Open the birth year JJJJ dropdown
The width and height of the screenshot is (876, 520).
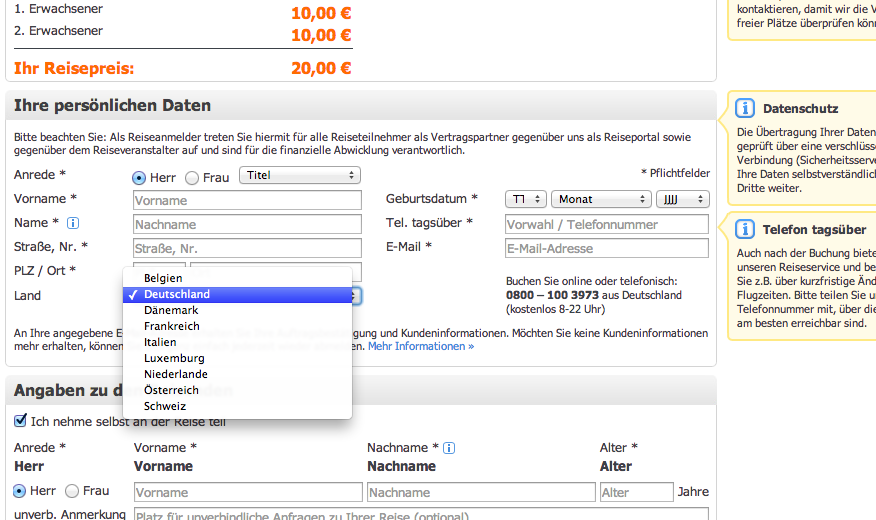click(x=683, y=199)
